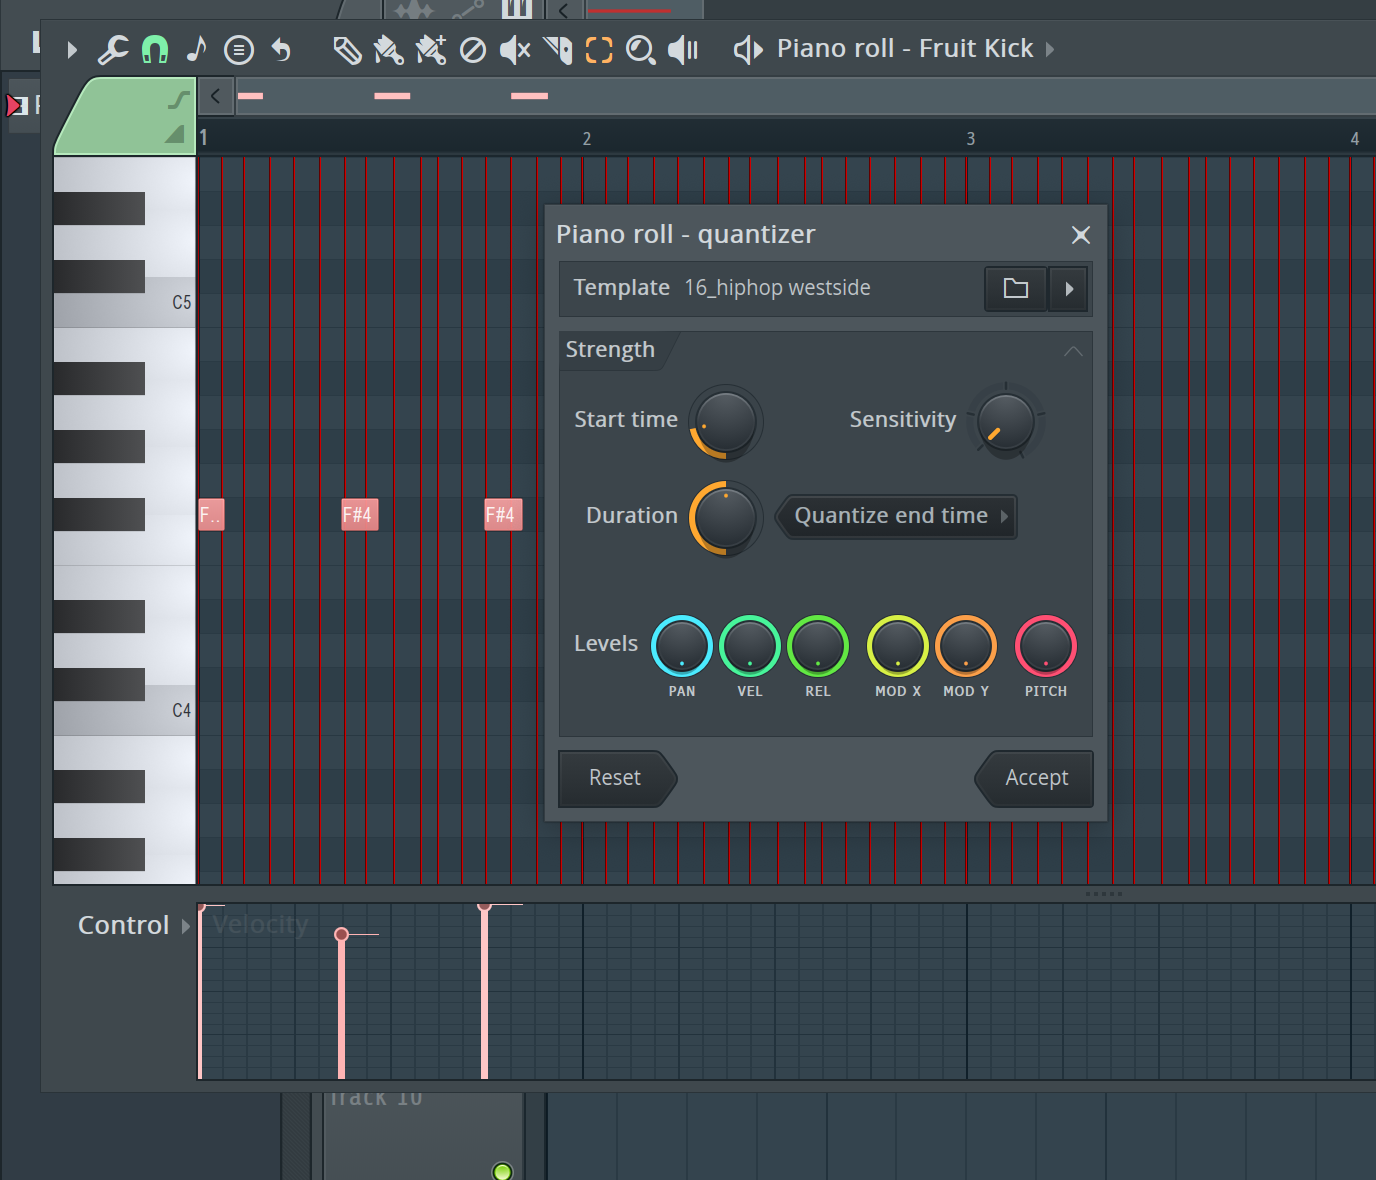This screenshot has height=1180, width=1376.
Task: Toggle the snap magnet icon
Action: click(x=155, y=49)
